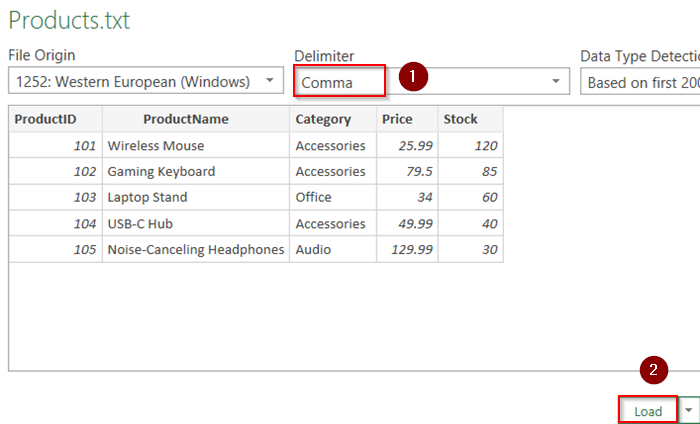Click the price 79.5 cell
Screen dimensions: 700x424
(407, 171)
